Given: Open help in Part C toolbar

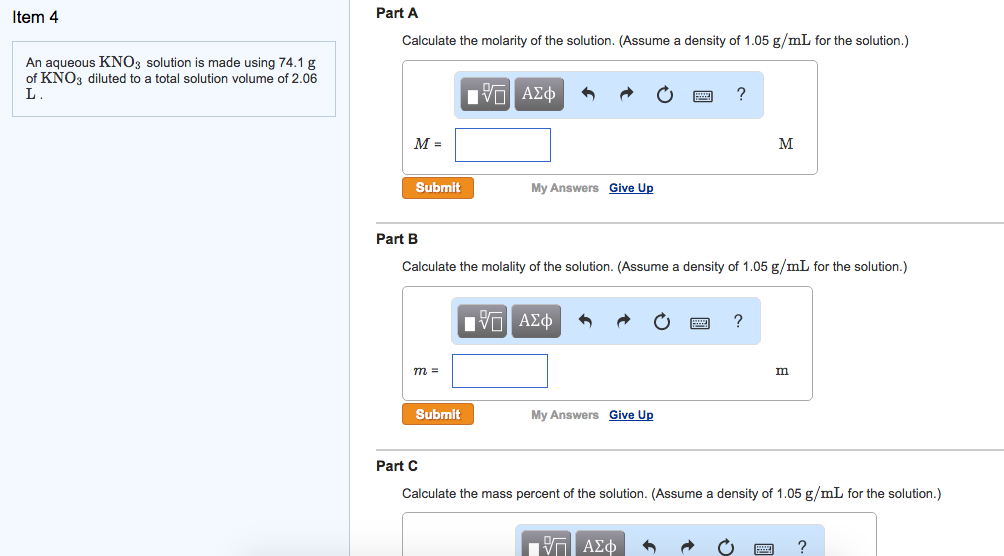Looking at the screenshot, I should 802,546.
